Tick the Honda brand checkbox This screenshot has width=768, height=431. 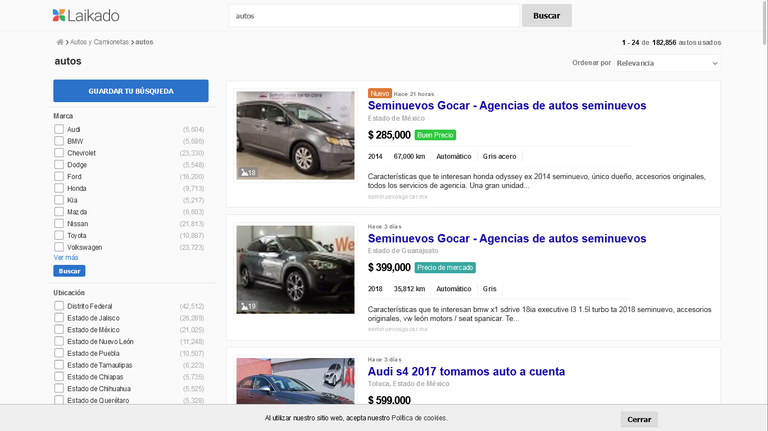tap(59, 188)
